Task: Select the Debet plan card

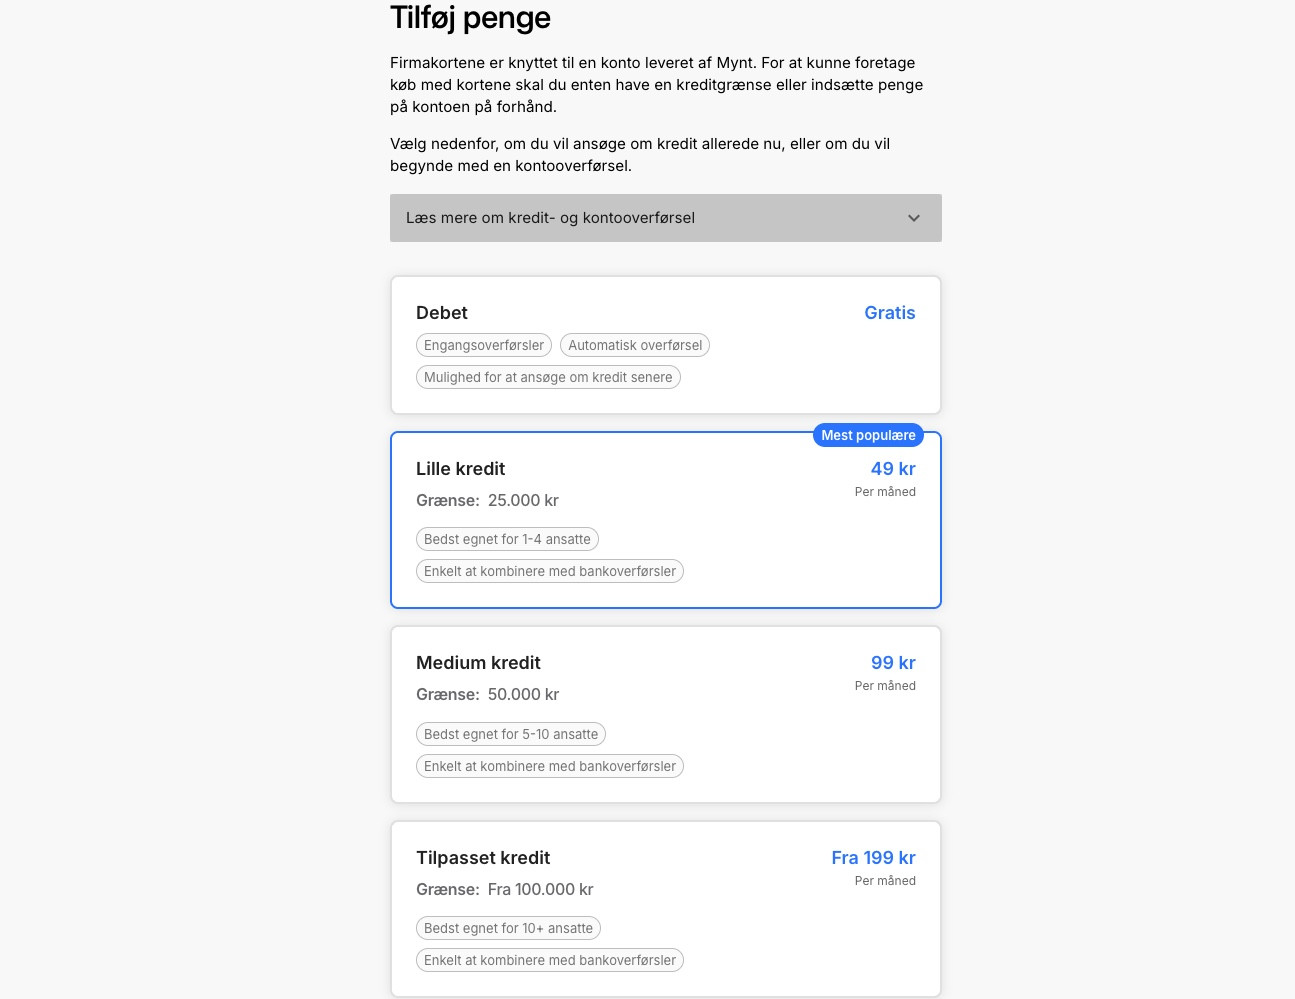Action: [x=665, y=345]
